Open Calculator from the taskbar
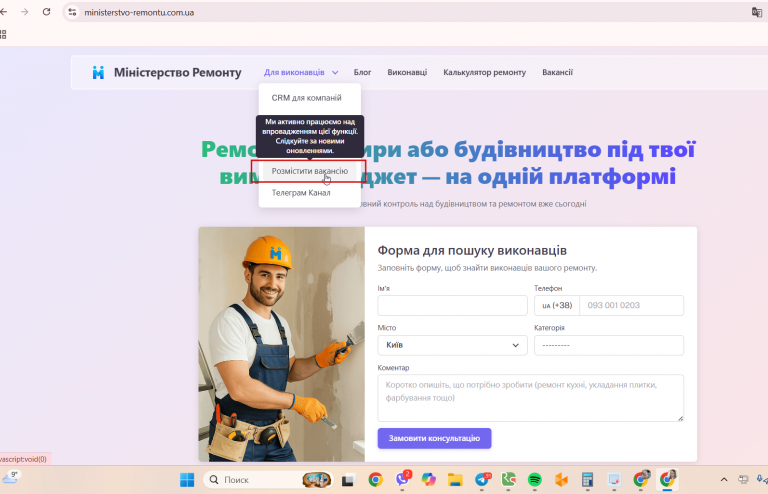 click(x=587, y=480)
